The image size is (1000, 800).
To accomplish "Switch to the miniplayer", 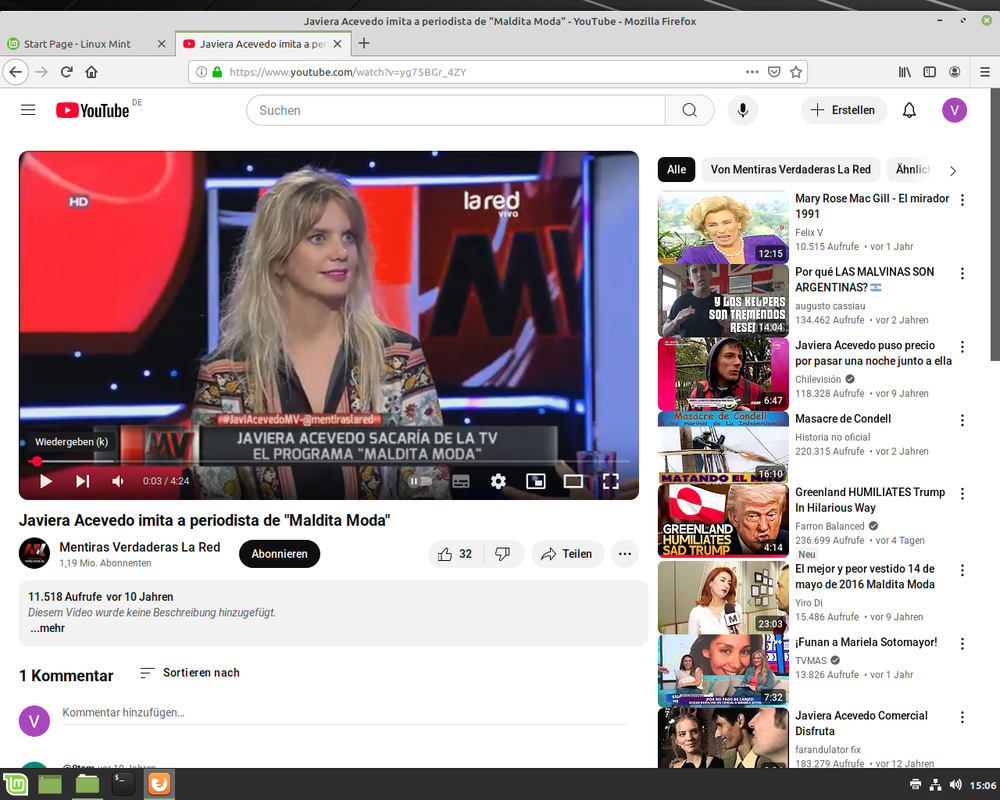I will 536,481.
